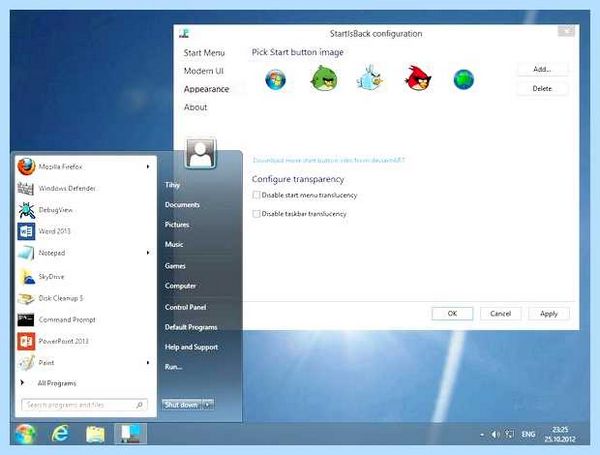Click the user account picture
The height and width of the screenshot is (455, 600).
coord(200,153)
